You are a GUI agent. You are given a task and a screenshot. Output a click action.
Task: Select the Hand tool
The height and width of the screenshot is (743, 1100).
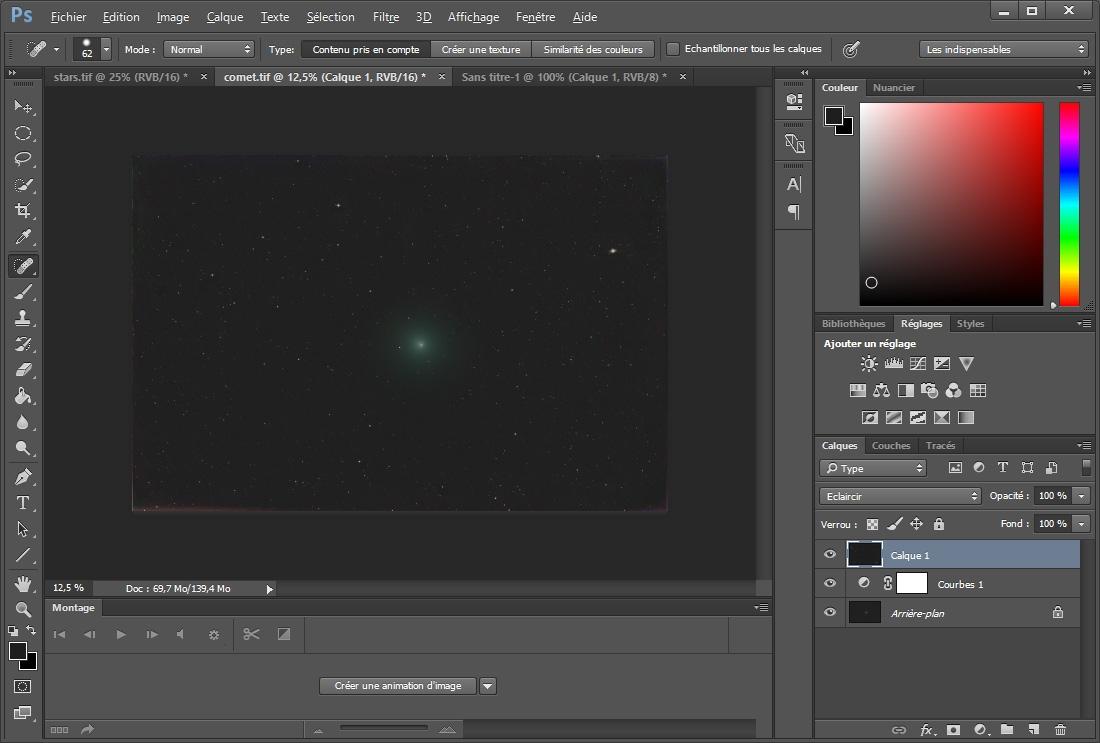point(22,583)
